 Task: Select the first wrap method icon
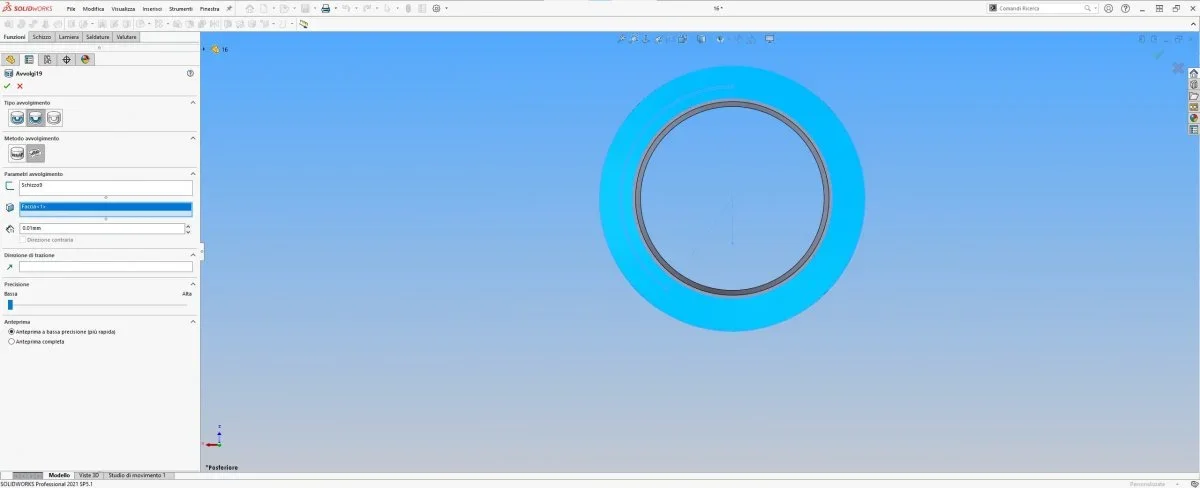point(16,153)
